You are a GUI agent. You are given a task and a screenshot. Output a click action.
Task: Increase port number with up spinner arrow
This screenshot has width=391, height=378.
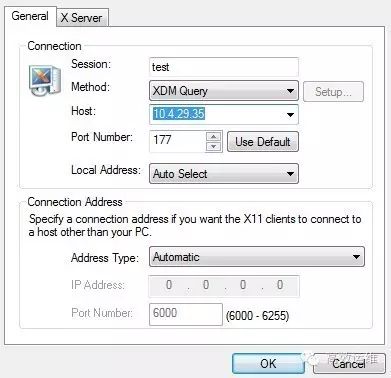(x=214, y=136)
